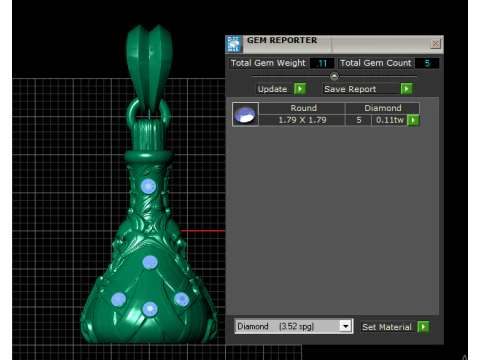Select the gem on the bottle neck
Screen dimensions: 480x360
[x=148, y=186]
